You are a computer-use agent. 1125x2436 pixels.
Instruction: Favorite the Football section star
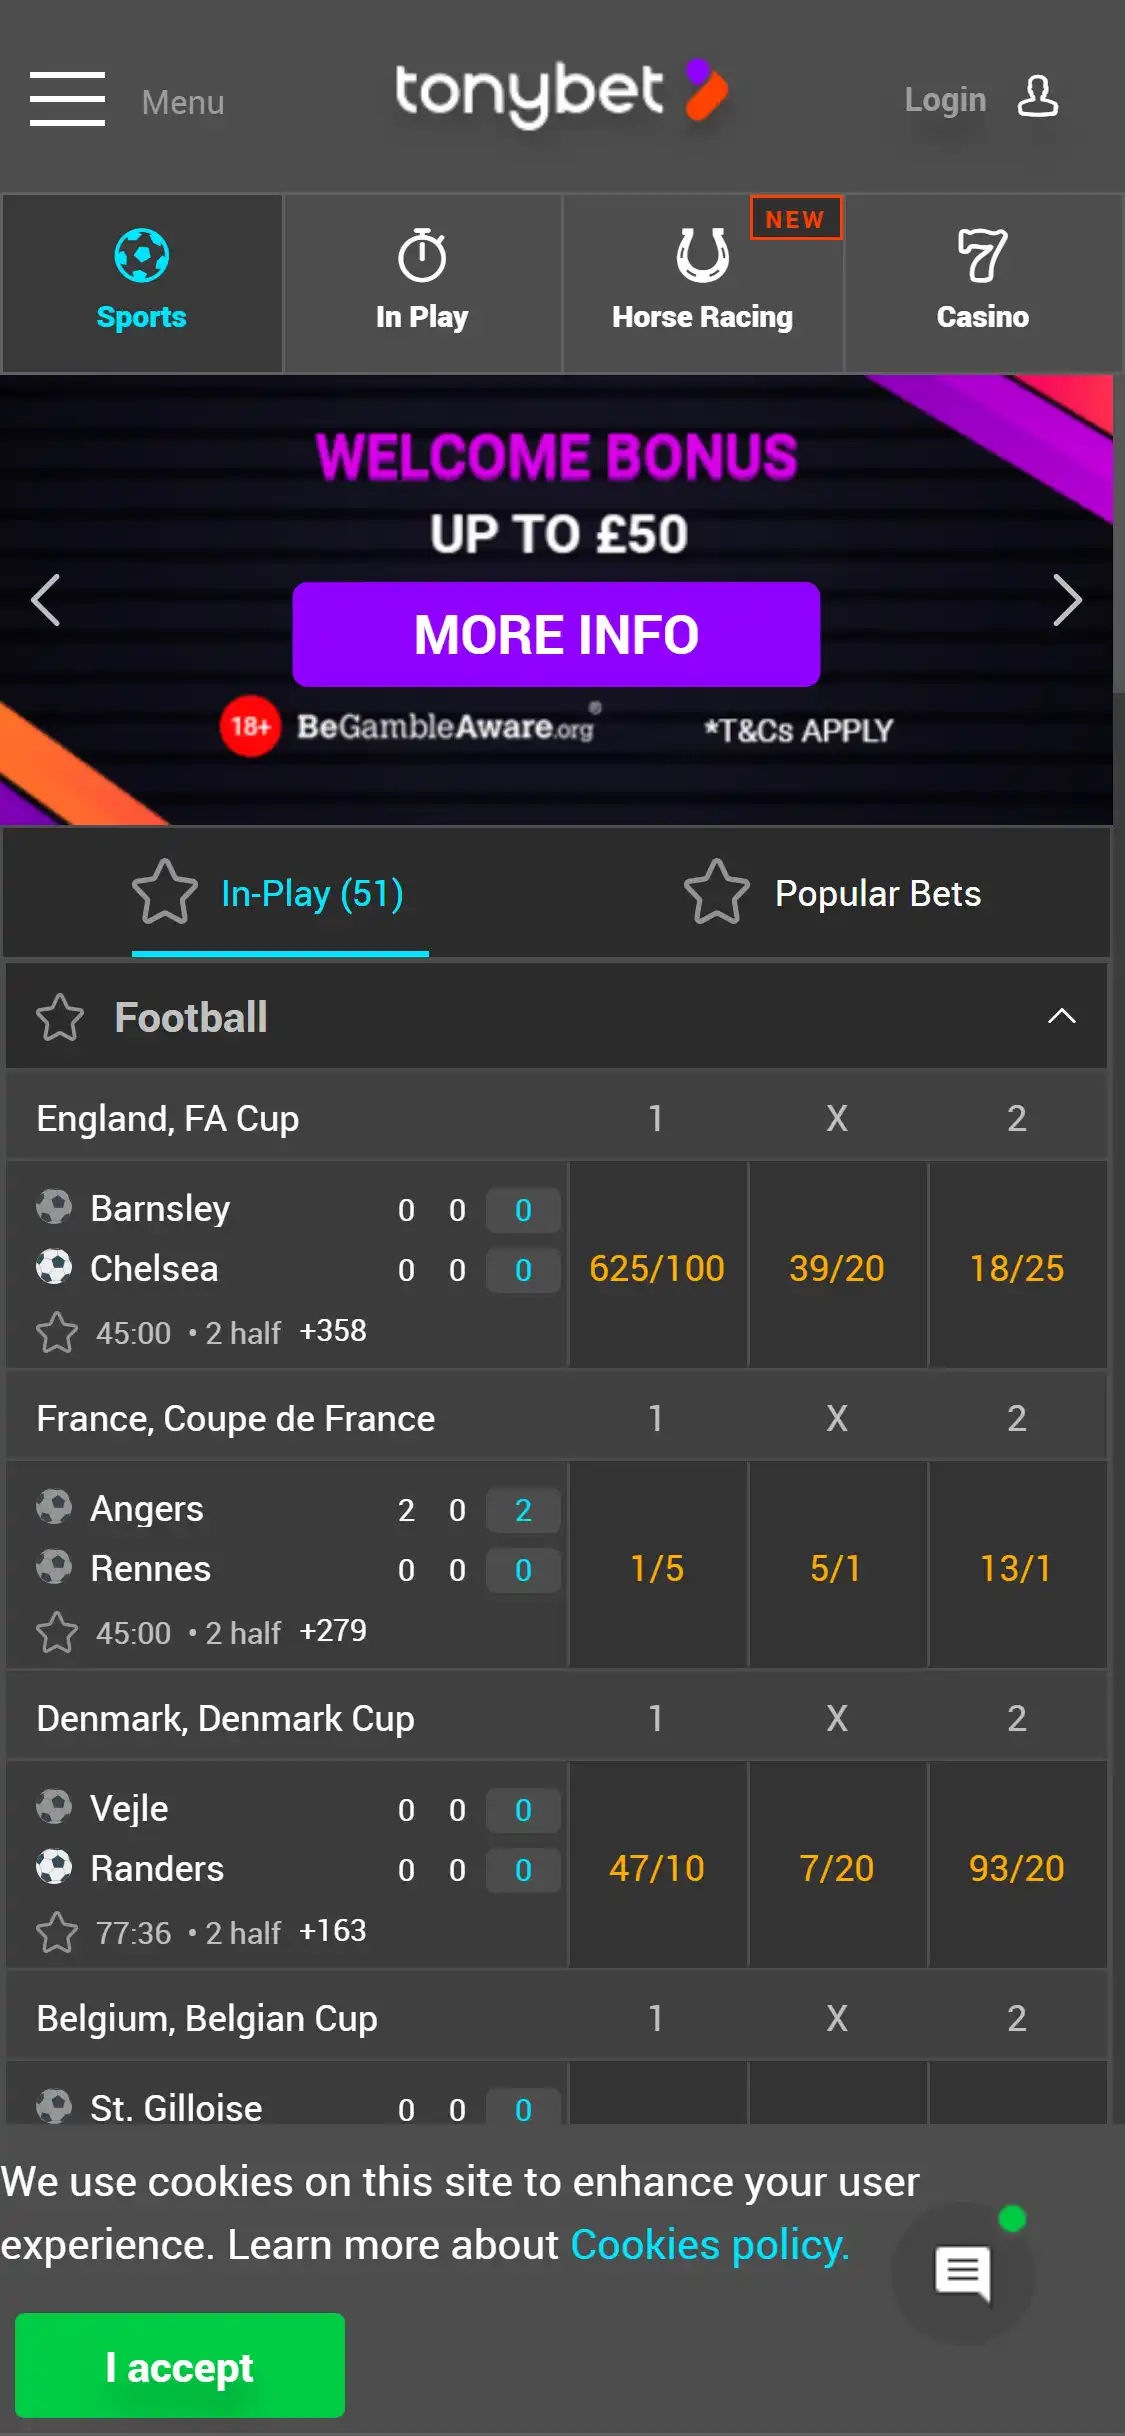[60, 1018]
